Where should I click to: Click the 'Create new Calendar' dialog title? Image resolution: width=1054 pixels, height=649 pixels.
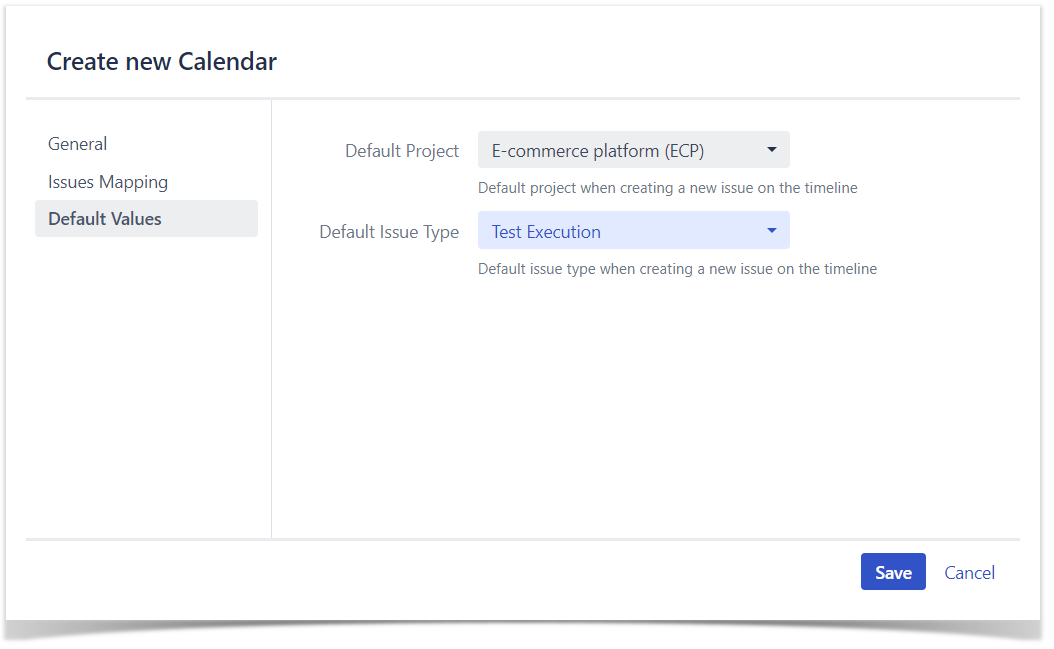(x=162, y=61)
